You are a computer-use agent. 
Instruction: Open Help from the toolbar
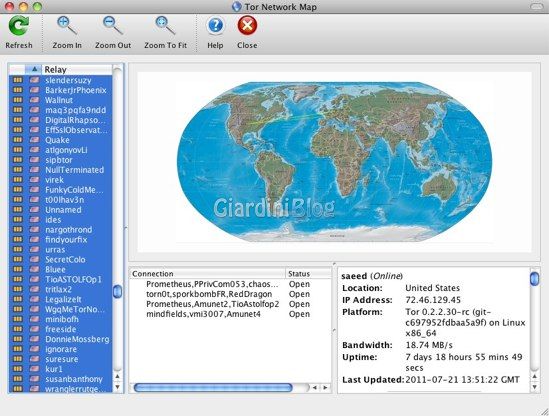tap(215, 26)
